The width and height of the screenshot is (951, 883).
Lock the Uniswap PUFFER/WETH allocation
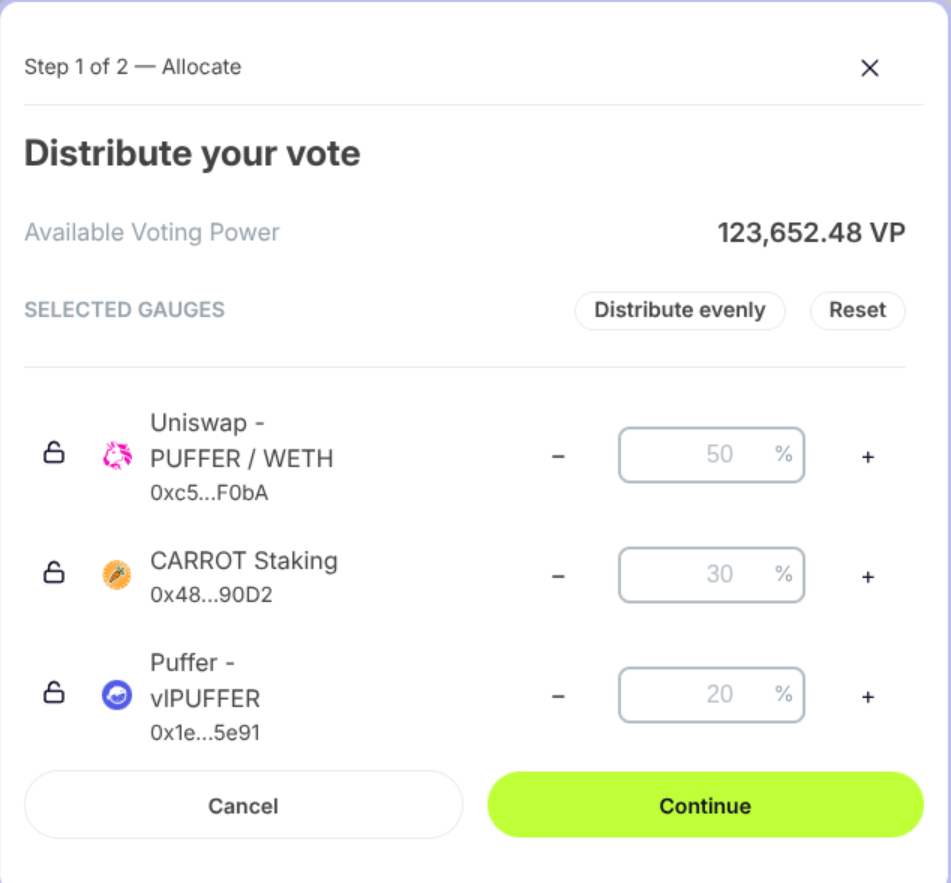click(x=55, y=455)
